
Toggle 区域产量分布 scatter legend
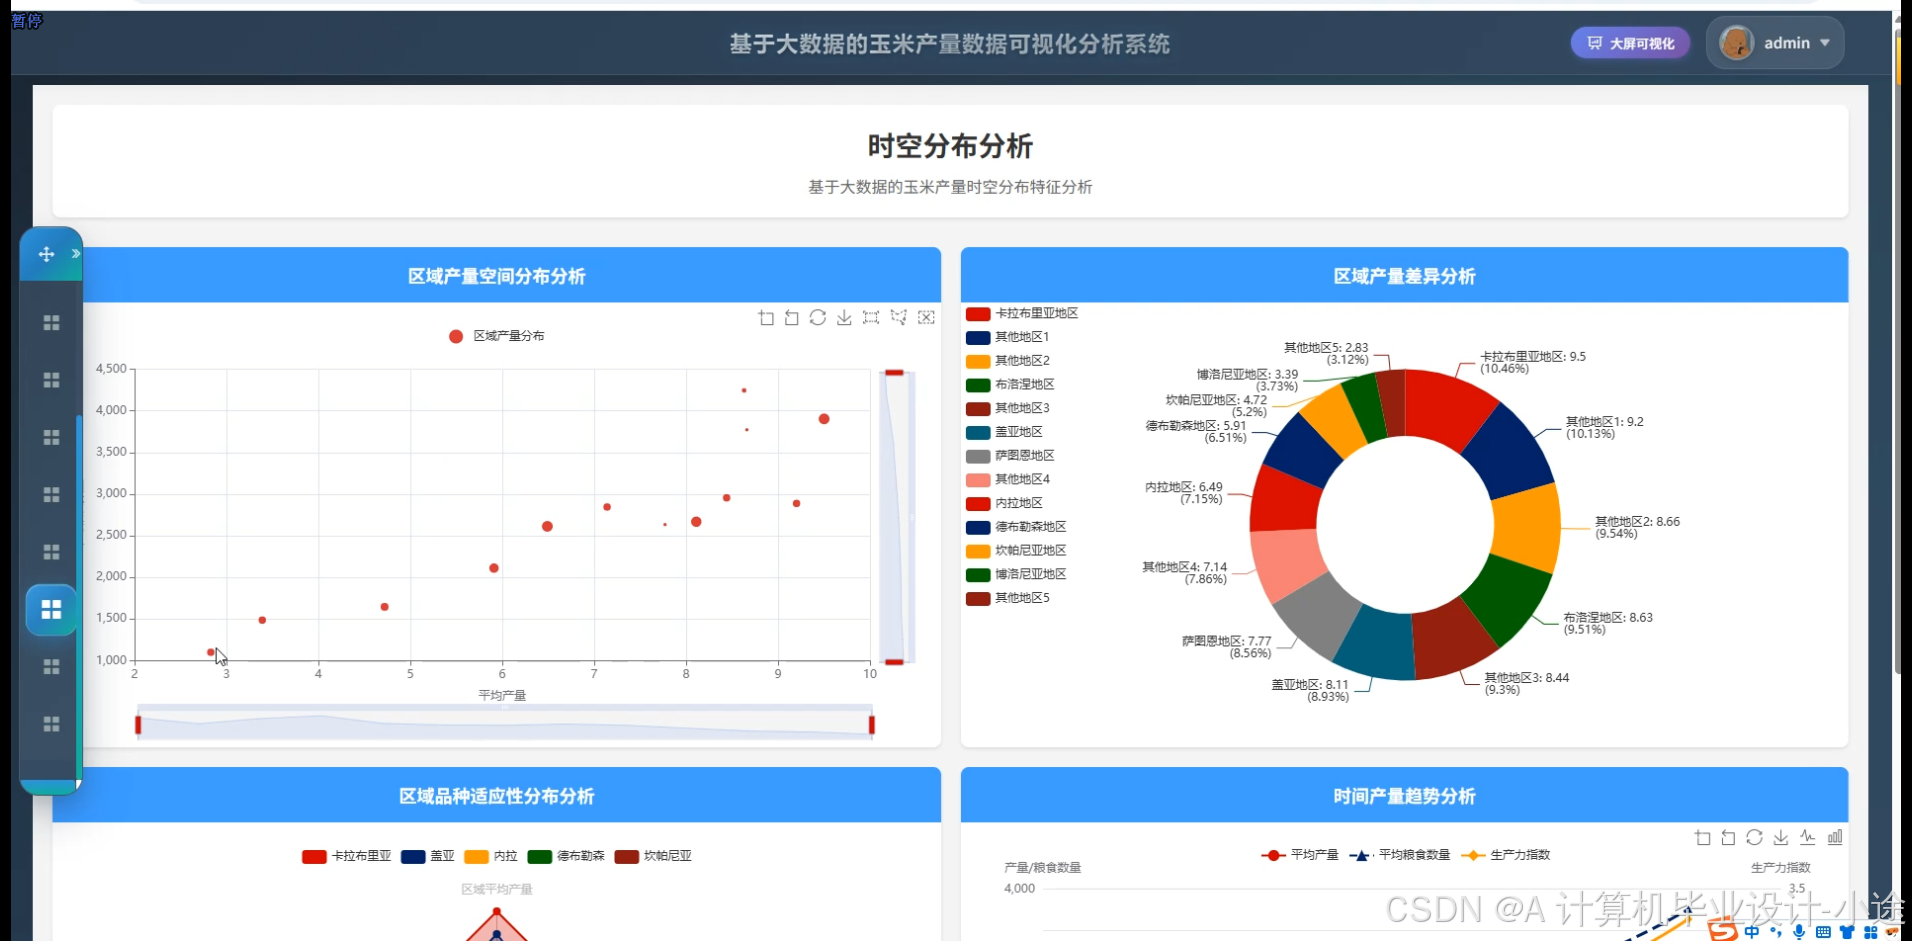[x=497, y=336]
